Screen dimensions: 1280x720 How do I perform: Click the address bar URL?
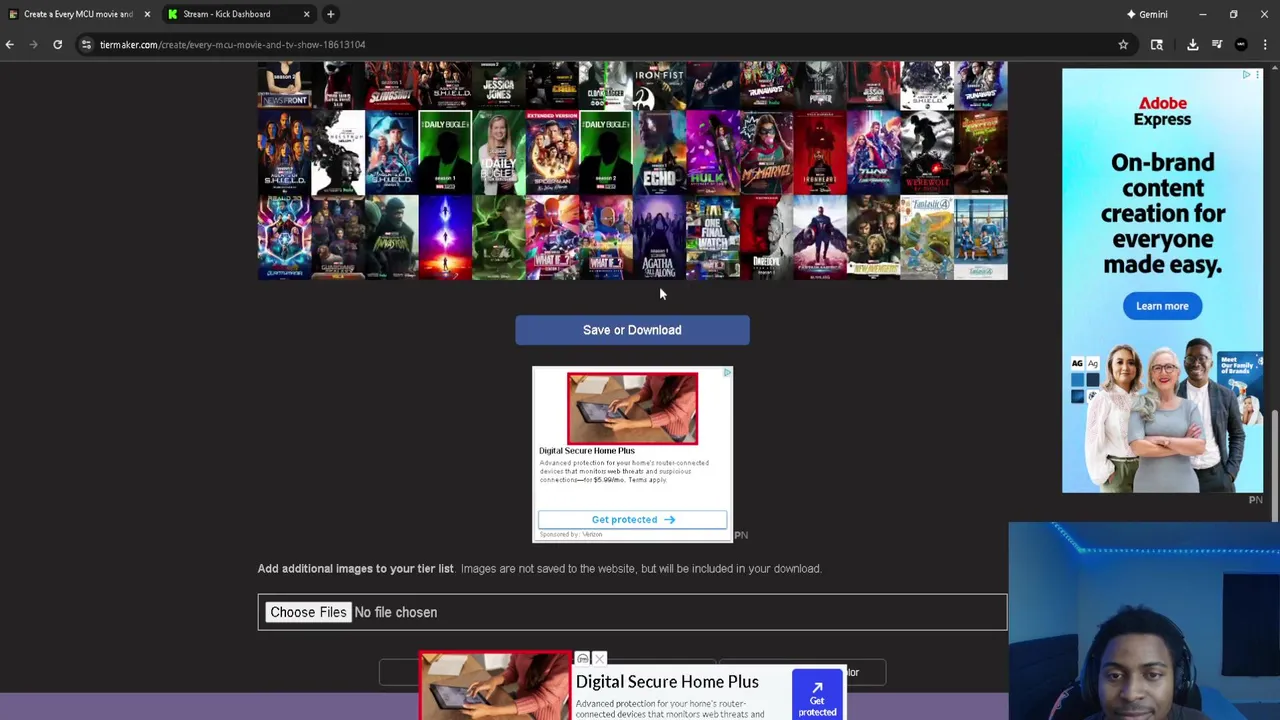click(232, 44)
